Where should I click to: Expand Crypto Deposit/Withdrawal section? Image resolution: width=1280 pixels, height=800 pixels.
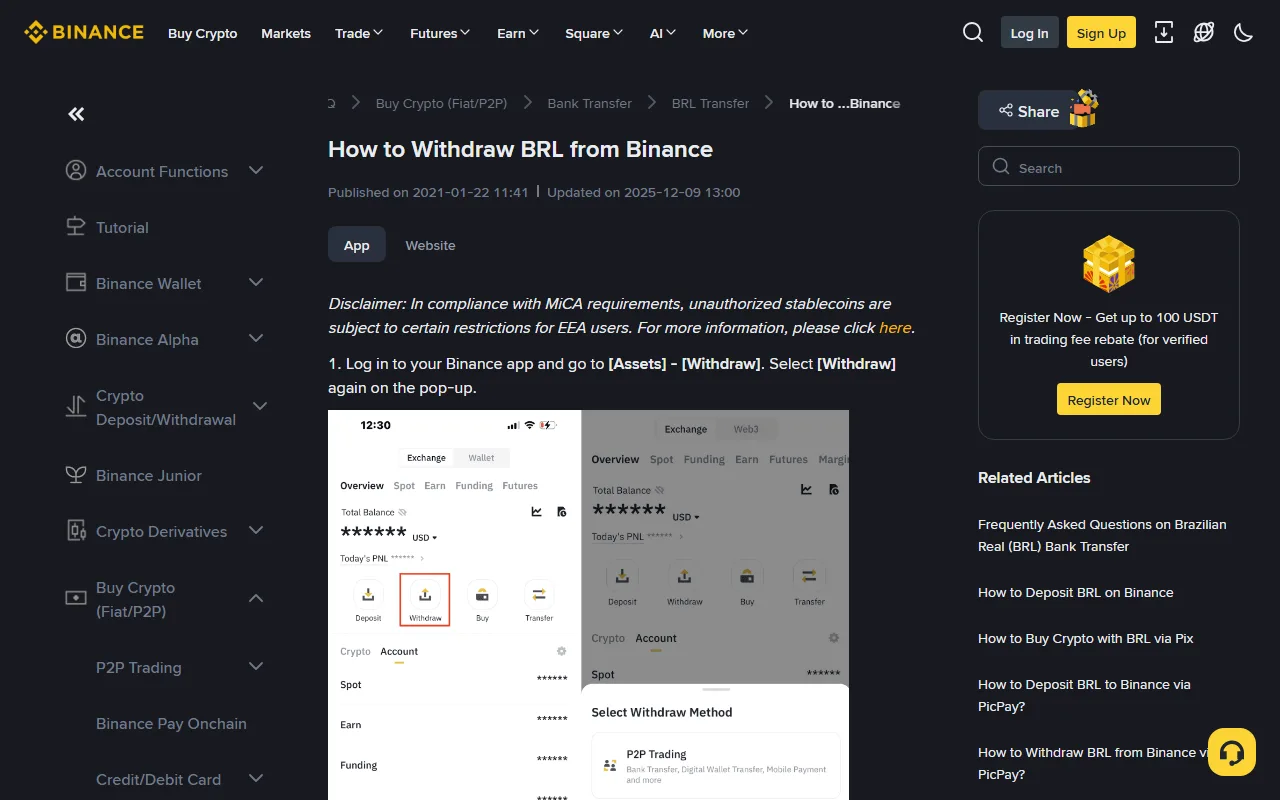(x=260, y=406)
